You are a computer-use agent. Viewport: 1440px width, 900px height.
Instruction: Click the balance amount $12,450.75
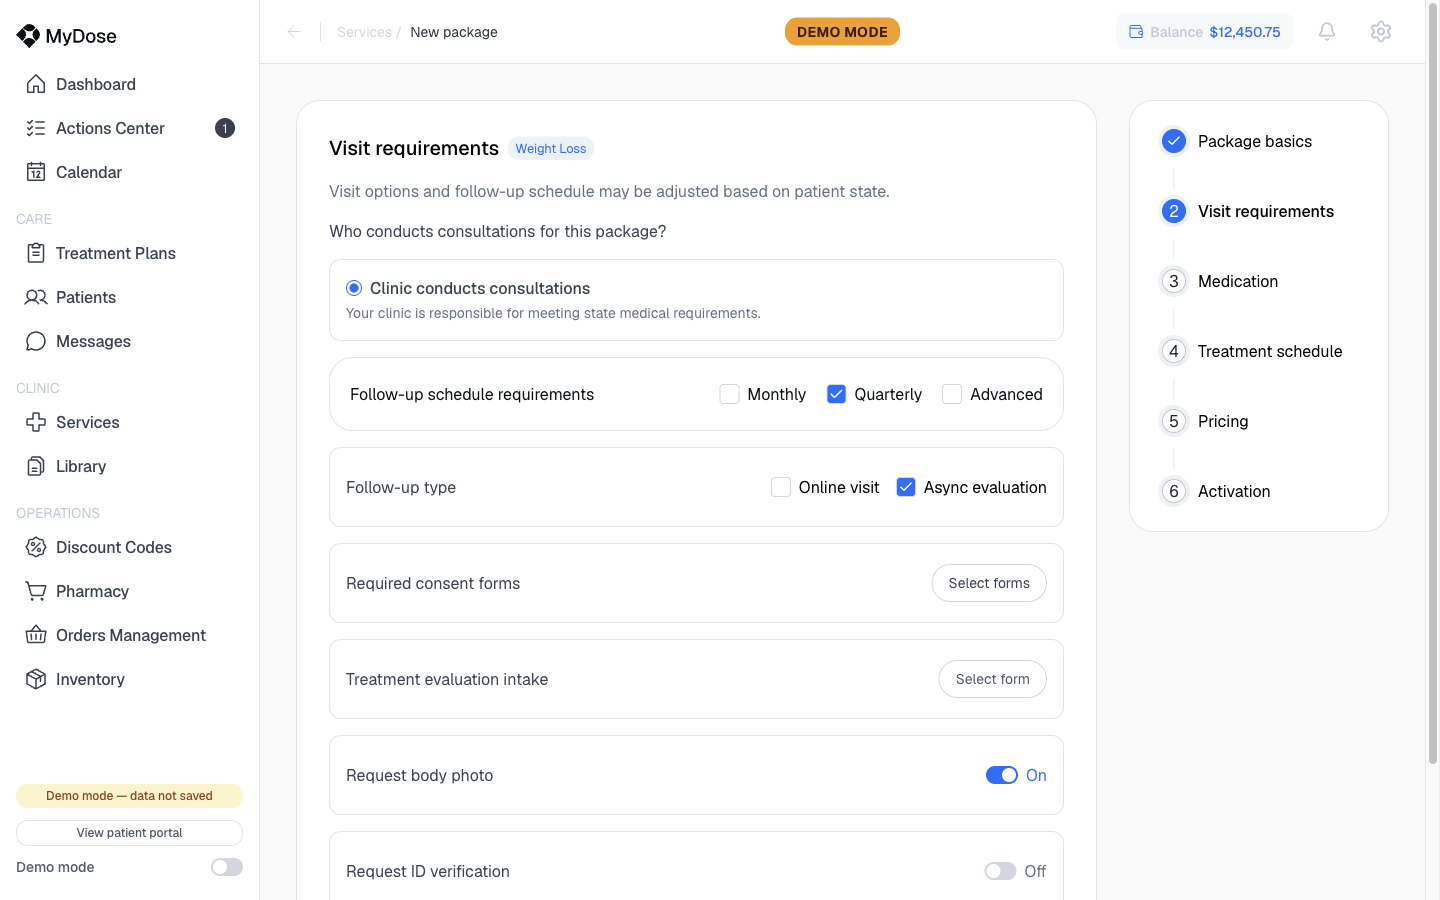1245,32
